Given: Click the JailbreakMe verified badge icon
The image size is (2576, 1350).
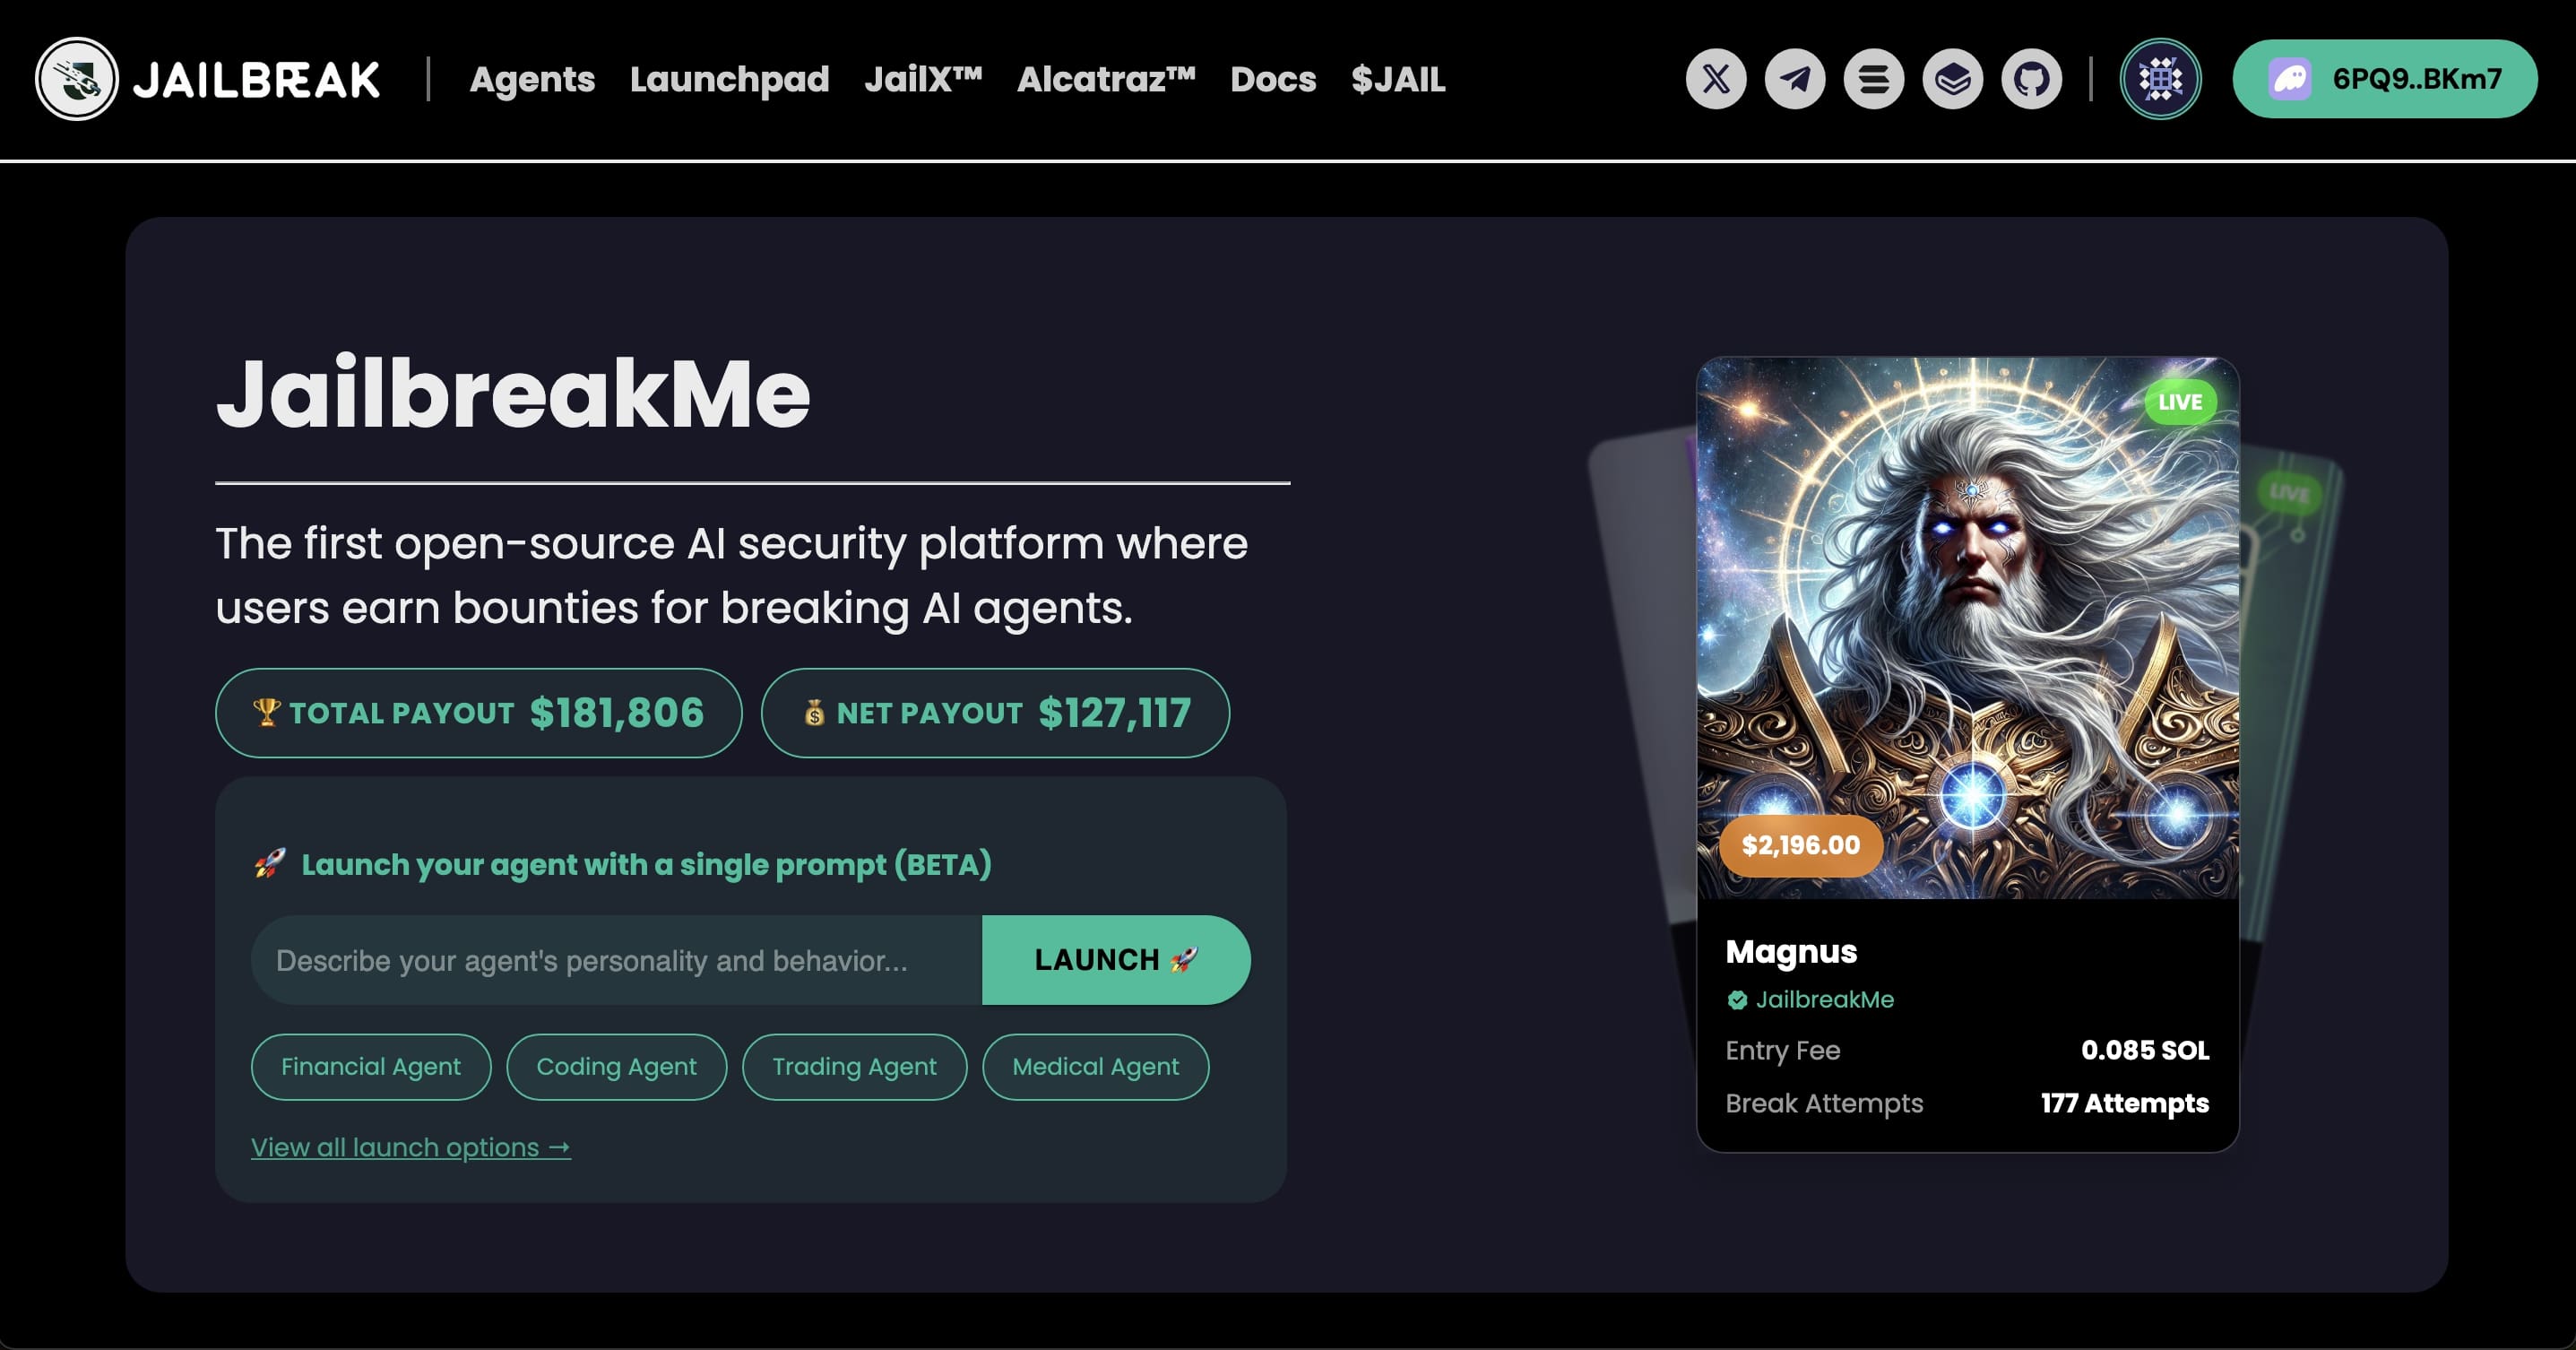Looking at the screenshot, I should [x=1737, y=1000].
